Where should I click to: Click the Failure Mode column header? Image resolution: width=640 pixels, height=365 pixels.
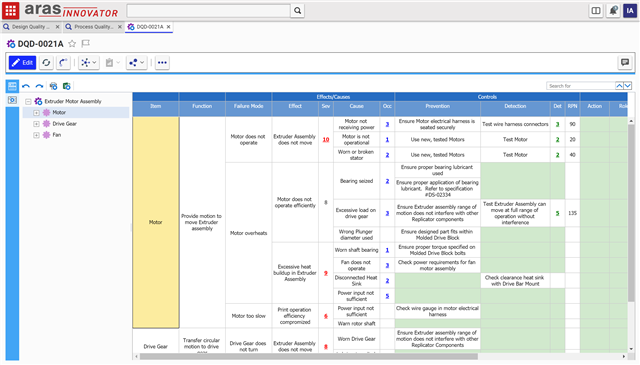click(x=249, y=106)
